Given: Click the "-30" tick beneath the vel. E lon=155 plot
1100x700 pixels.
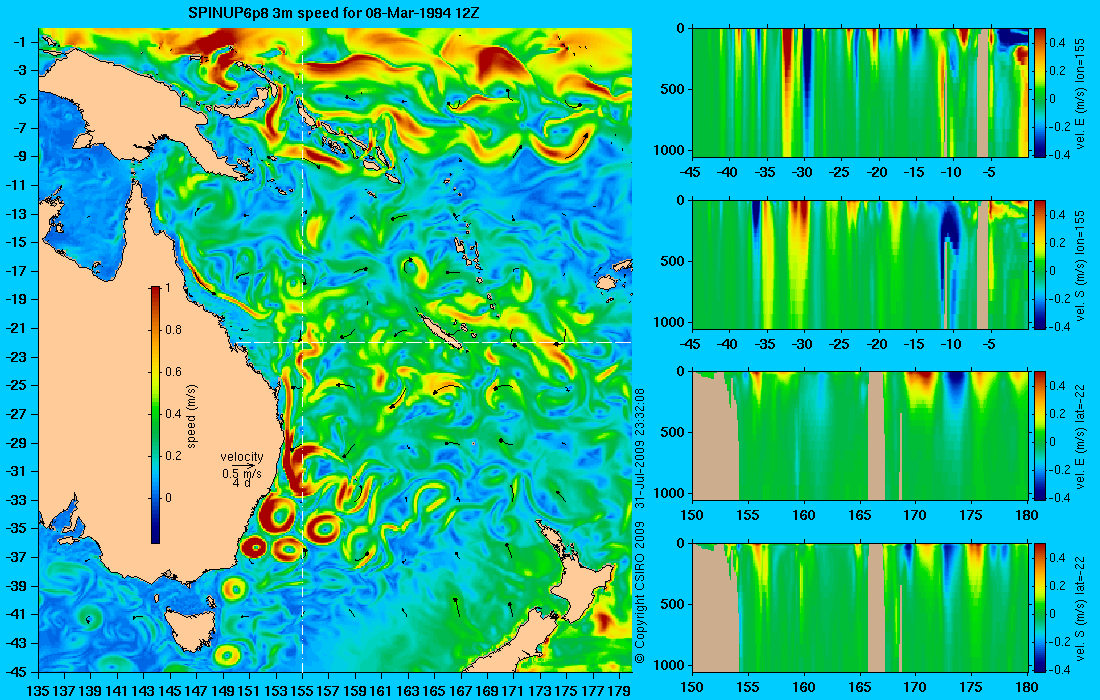Looking at the screenshot, I should pos(803,172).
